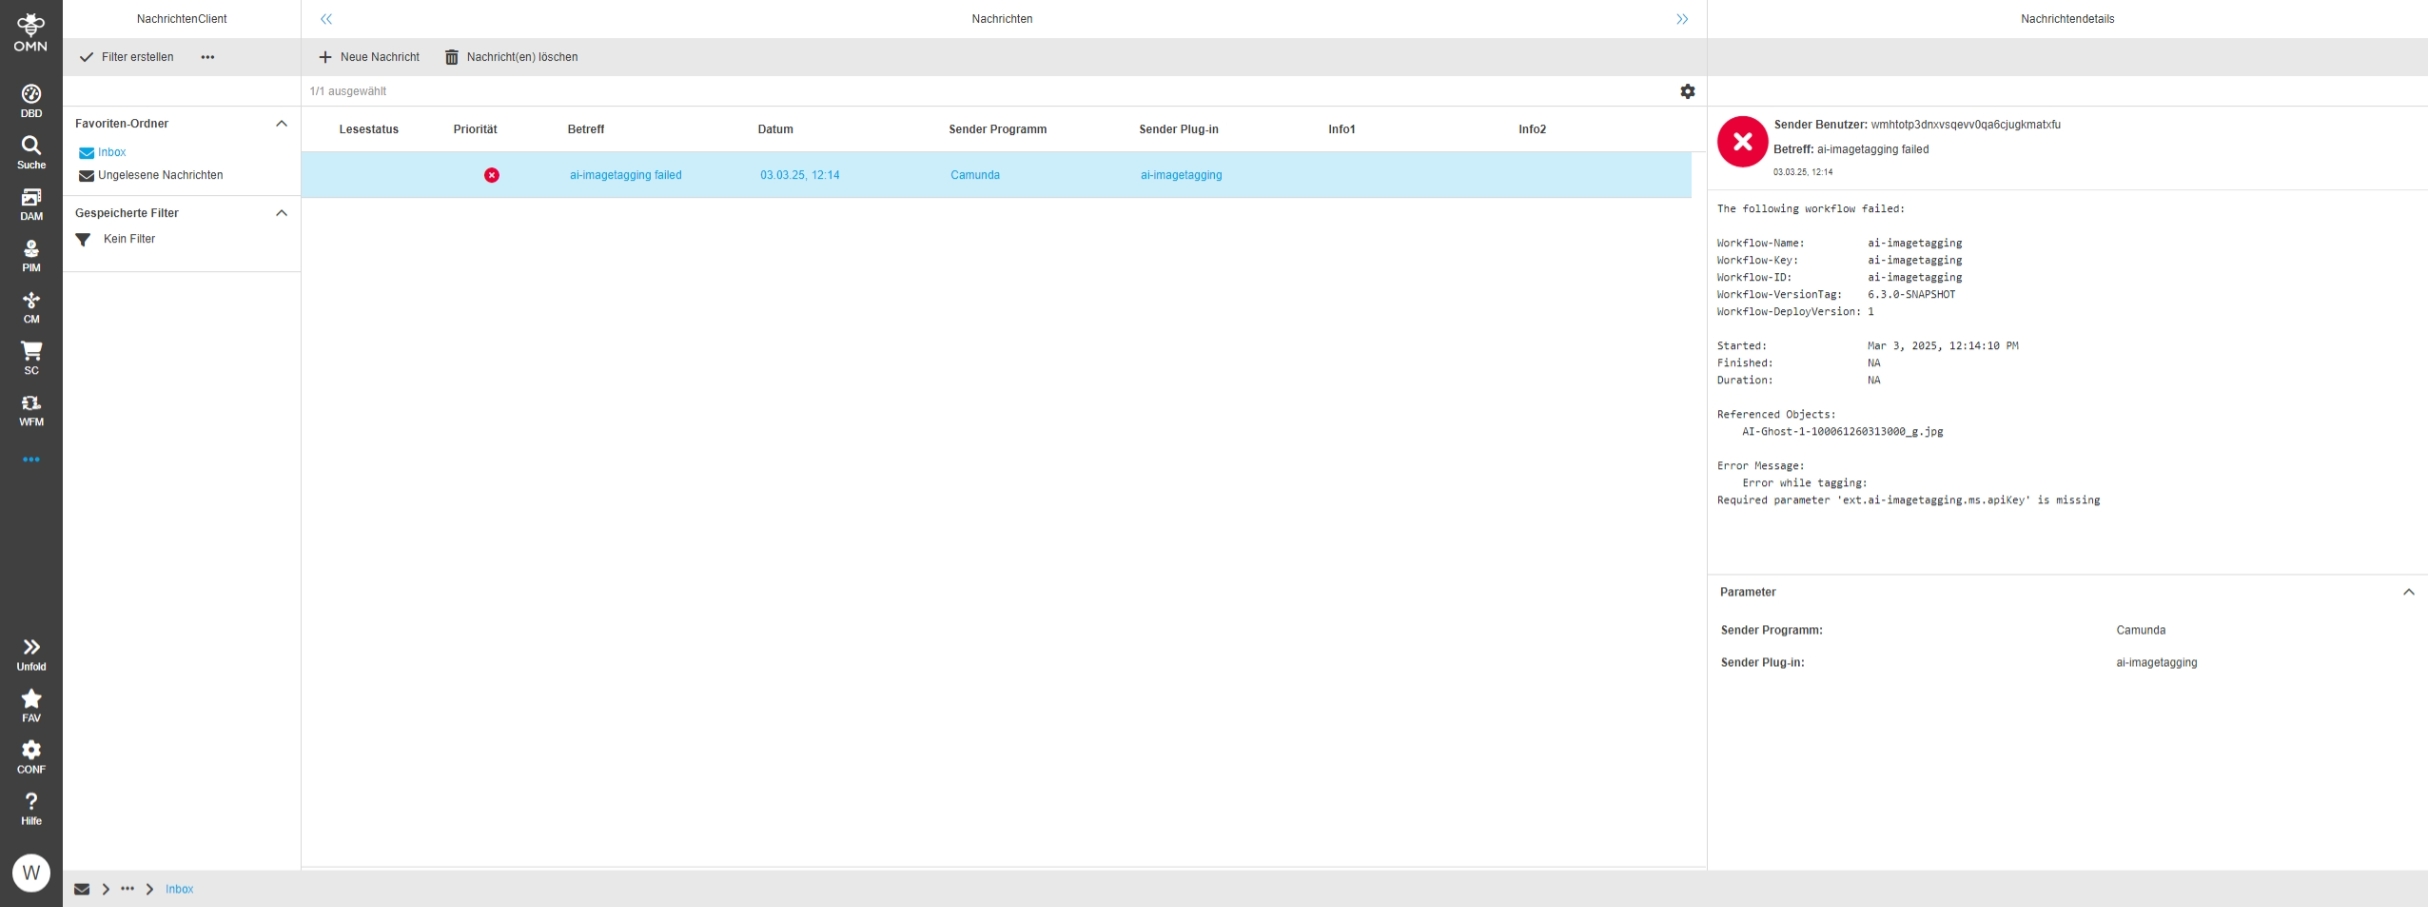Select the Inbox folder
This screenshot has height=907, width=2428.
[102, 153]
